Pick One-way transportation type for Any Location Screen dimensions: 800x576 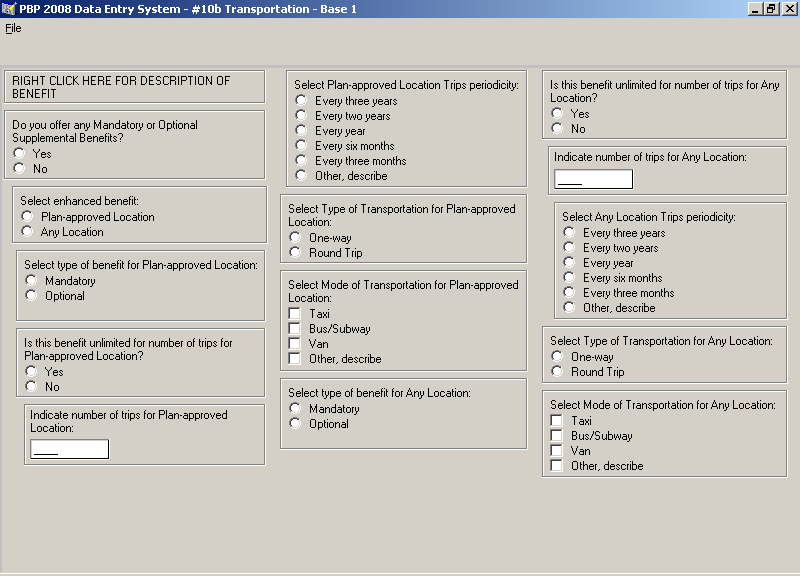557,357
